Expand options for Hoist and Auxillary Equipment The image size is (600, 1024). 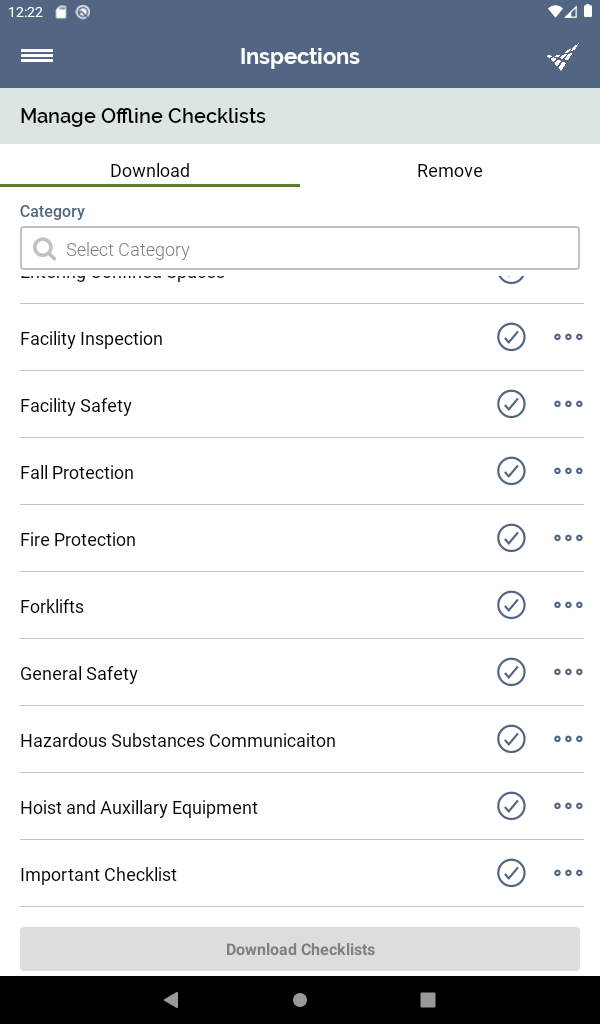[x=568, y=806]
